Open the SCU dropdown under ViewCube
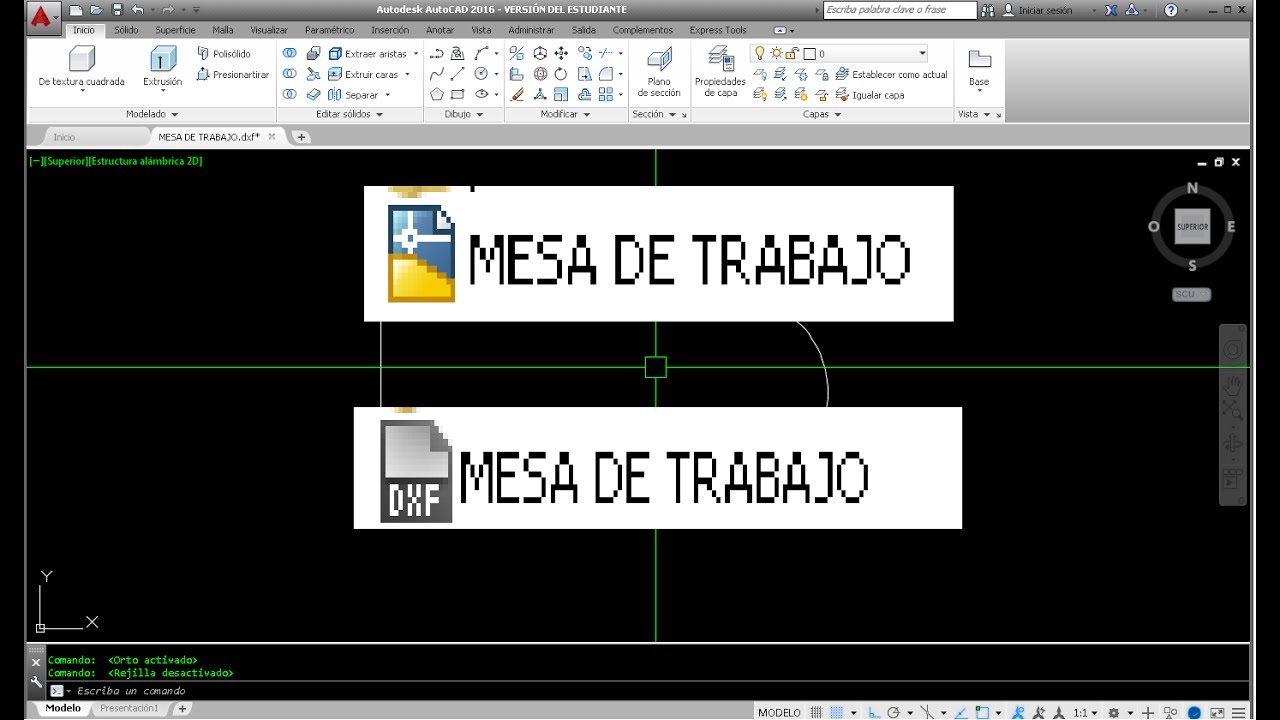1280x720 pixels. tap(1192, 294)
